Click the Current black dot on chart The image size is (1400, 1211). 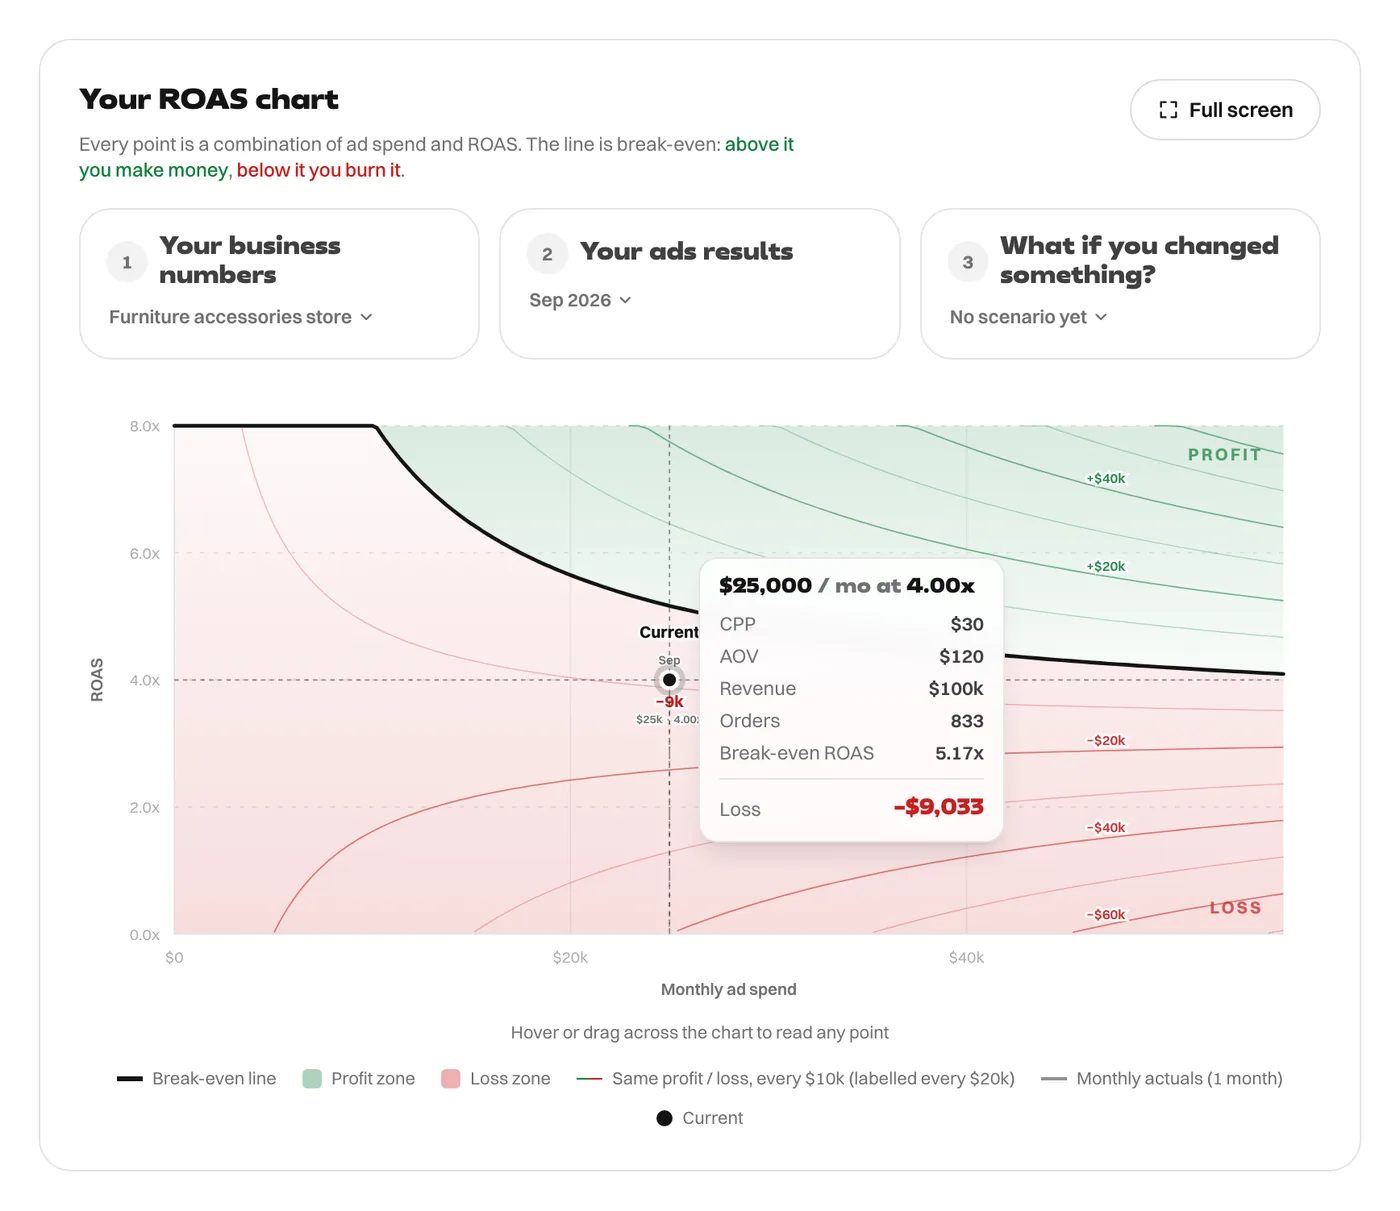(x=669, y=680)
